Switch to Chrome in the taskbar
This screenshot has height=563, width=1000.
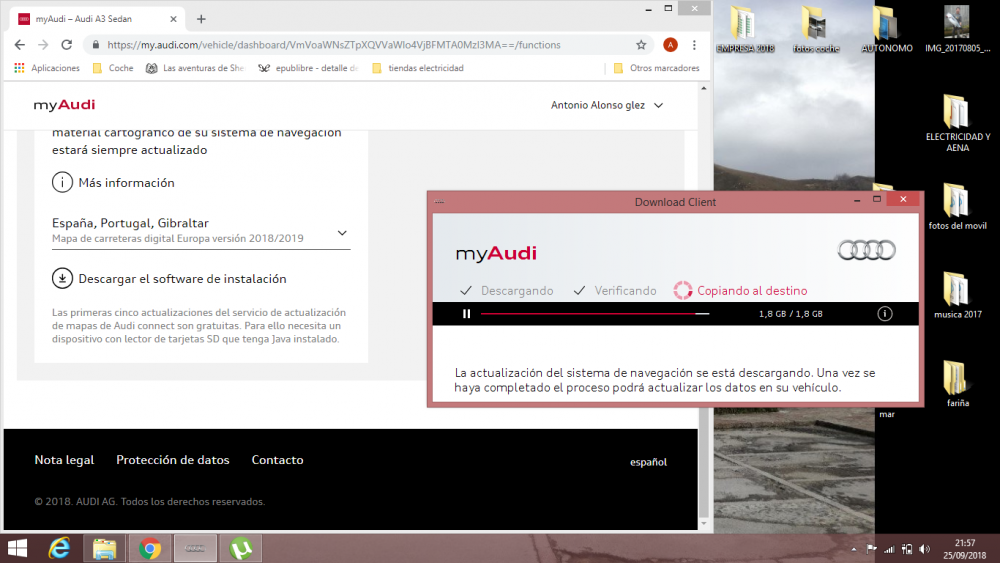coord(150,548)
